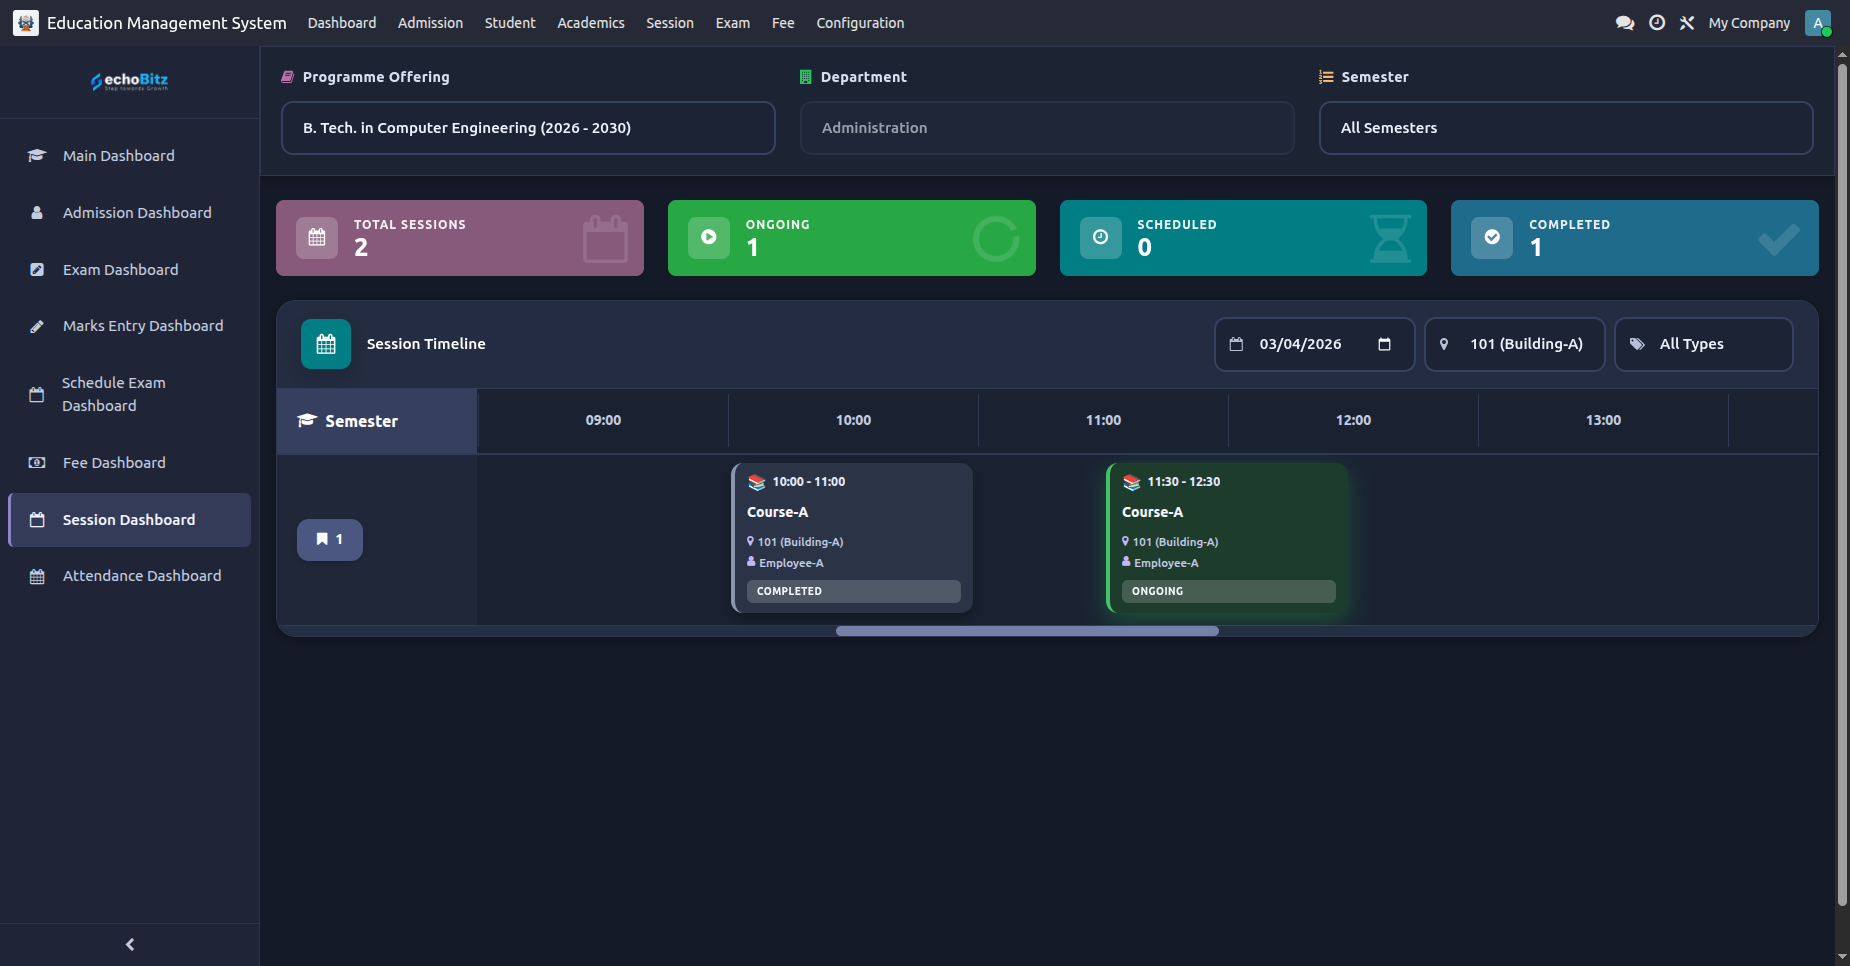
Task: Open the completed 10:00 - 11:00 session card
Action: coord(852,537)
